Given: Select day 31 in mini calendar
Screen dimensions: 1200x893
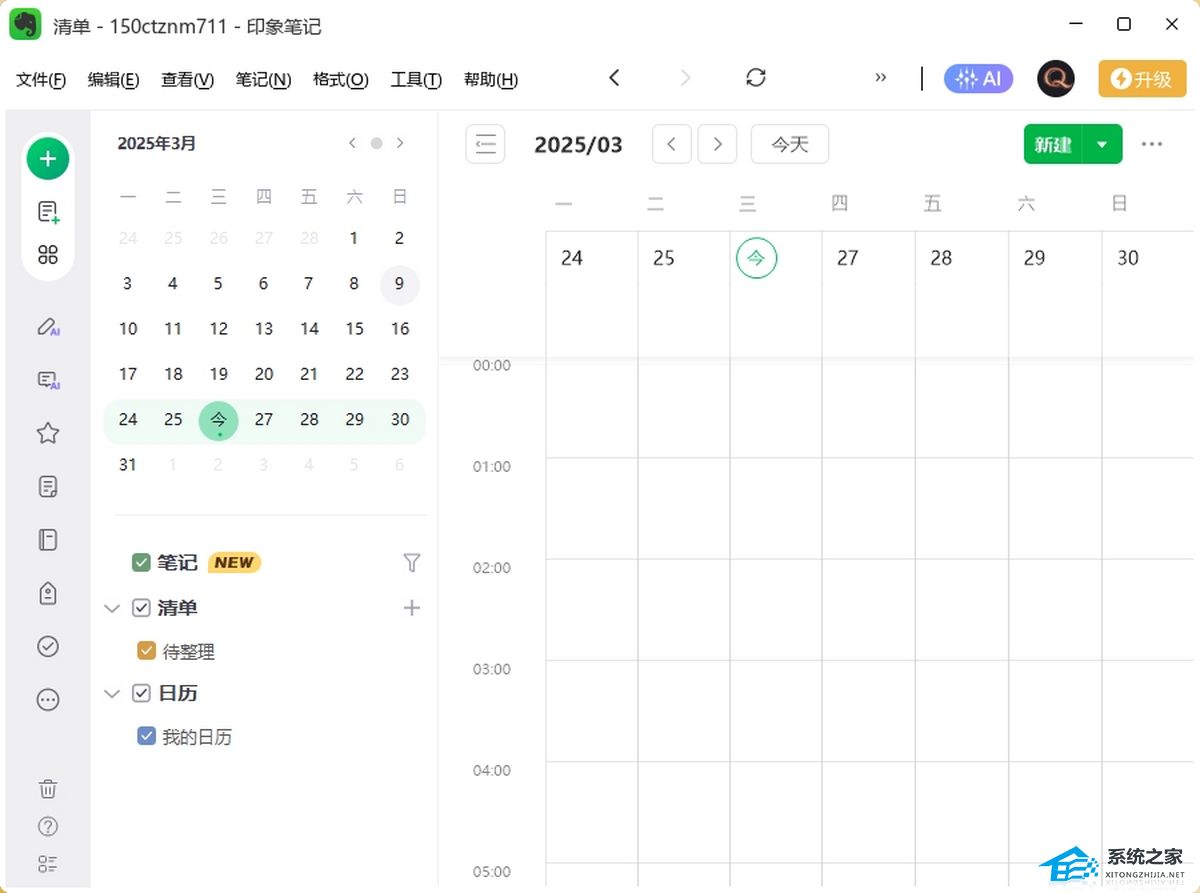Looking at the screenshot, I should [128, 464].
